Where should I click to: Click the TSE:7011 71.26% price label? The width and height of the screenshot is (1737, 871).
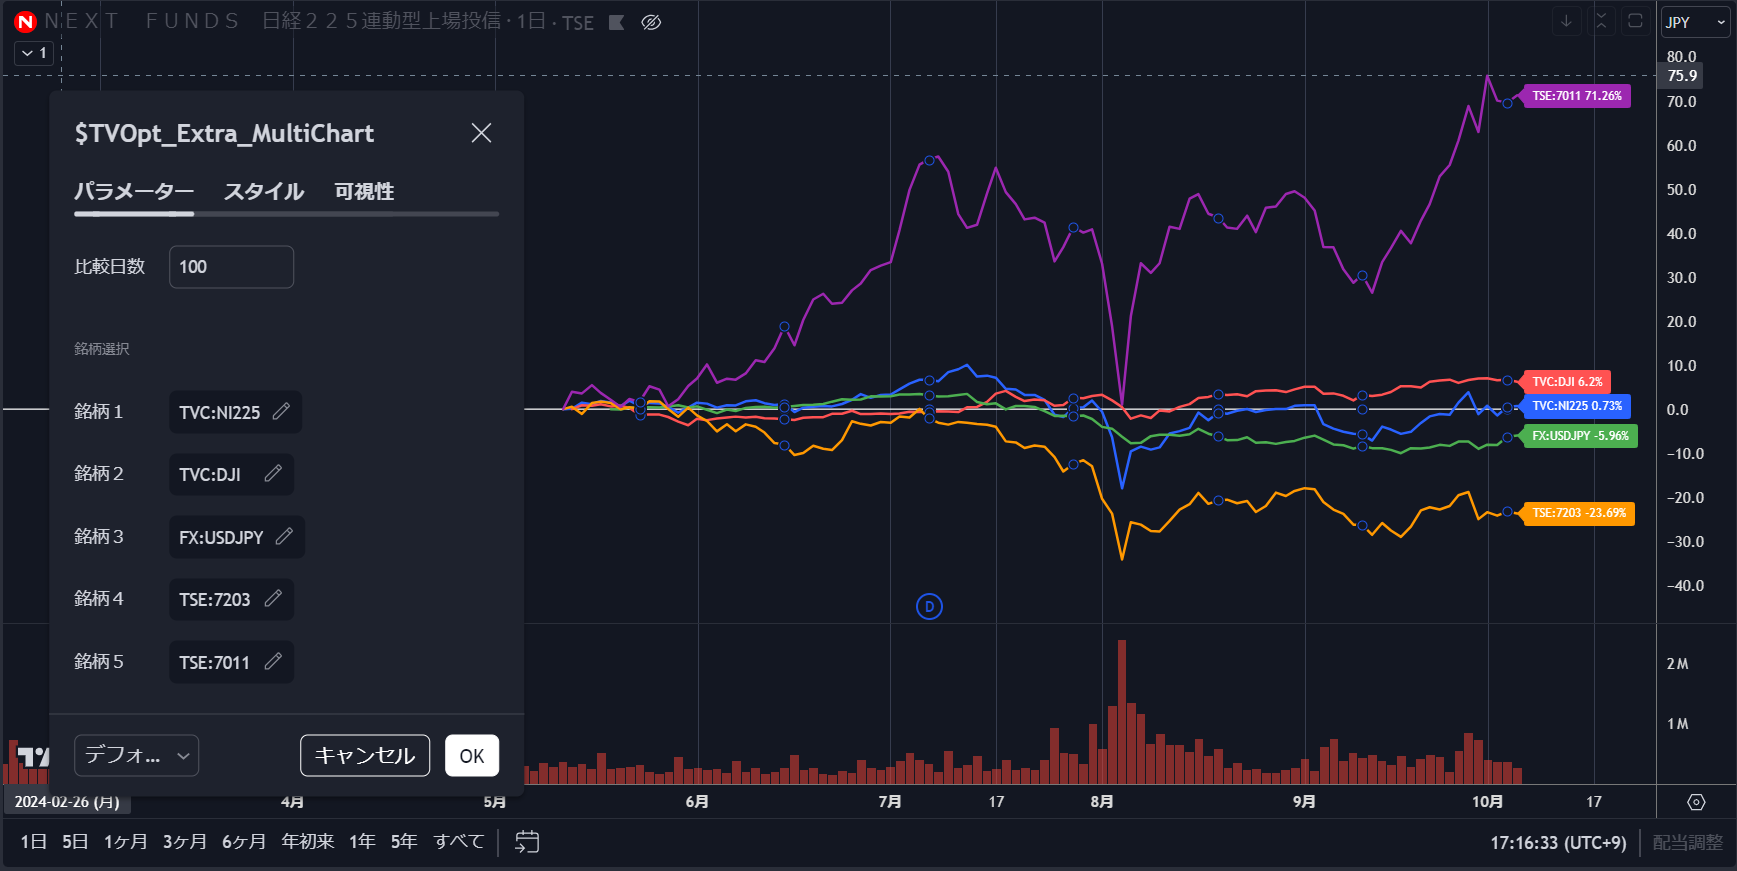[x=1577, y=96]
